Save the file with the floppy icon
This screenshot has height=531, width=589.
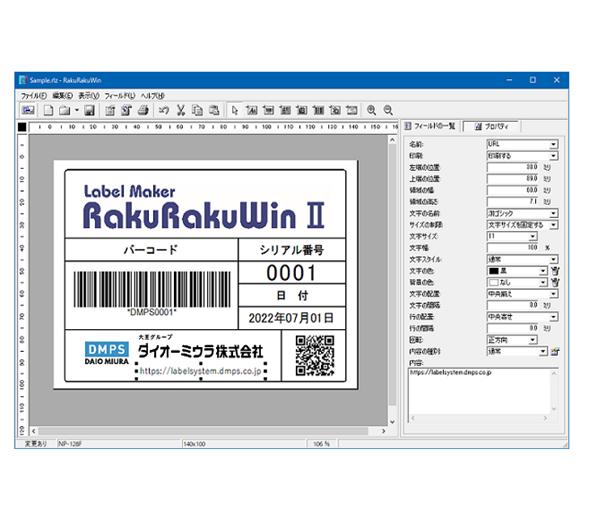(x=89, y=110)
